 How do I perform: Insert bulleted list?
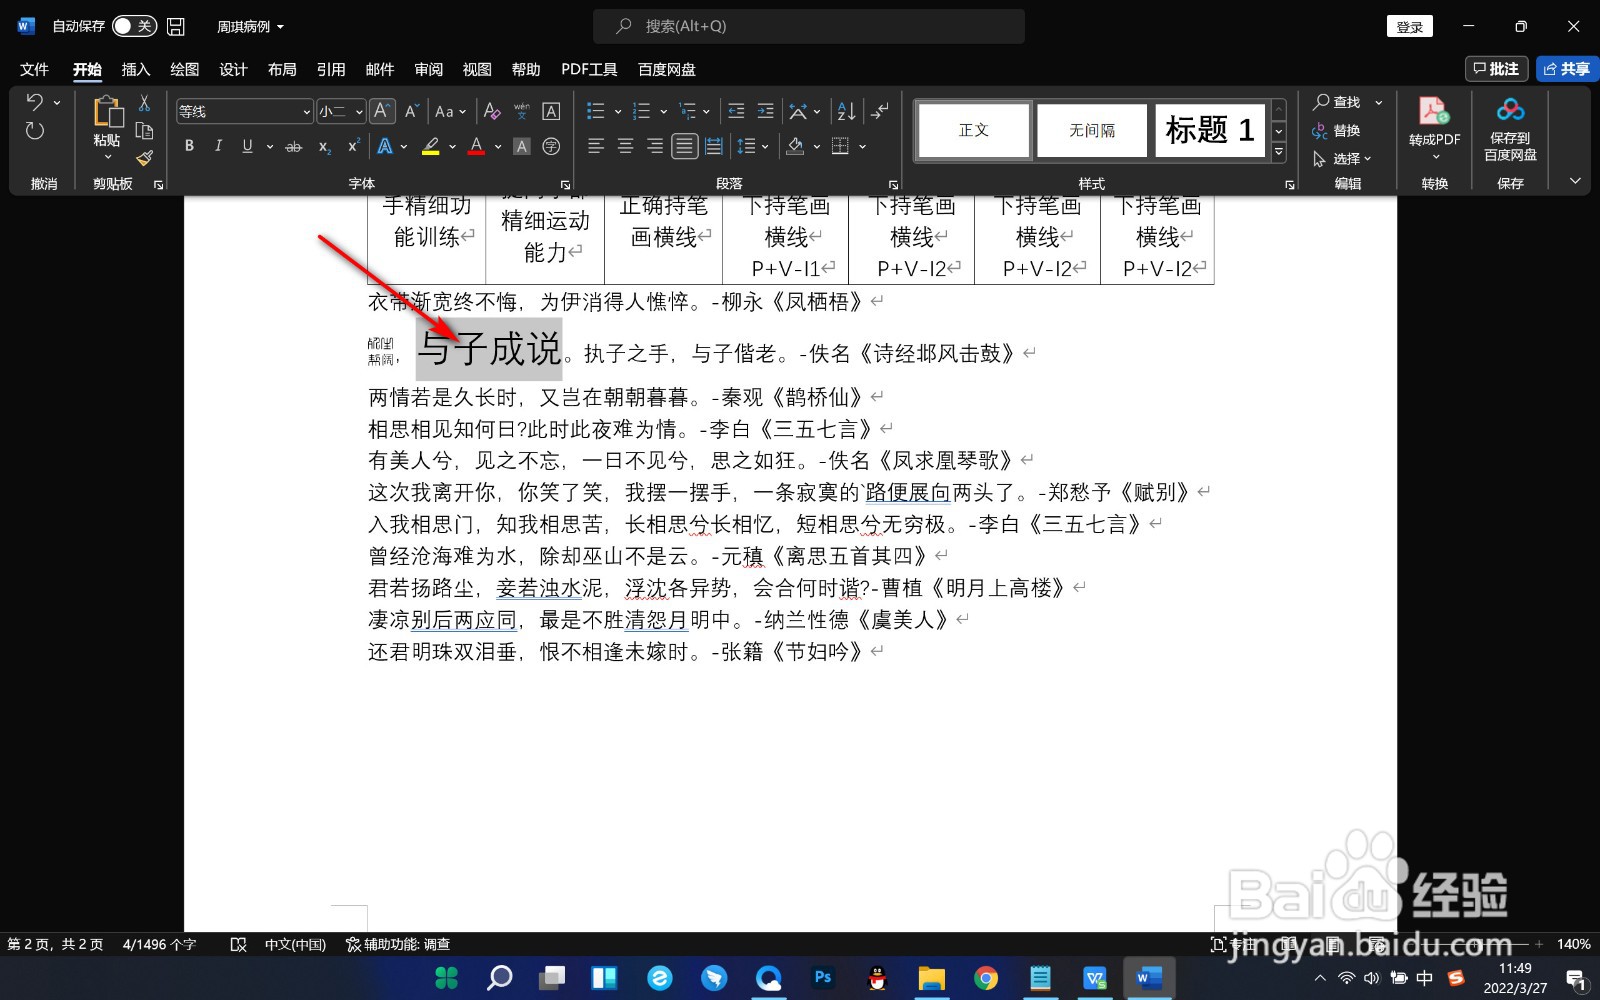596,111
